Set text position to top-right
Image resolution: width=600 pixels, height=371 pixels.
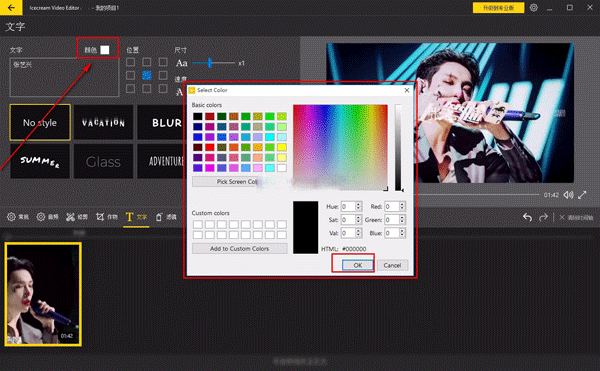pyautogui.click(x=163, y=62)
